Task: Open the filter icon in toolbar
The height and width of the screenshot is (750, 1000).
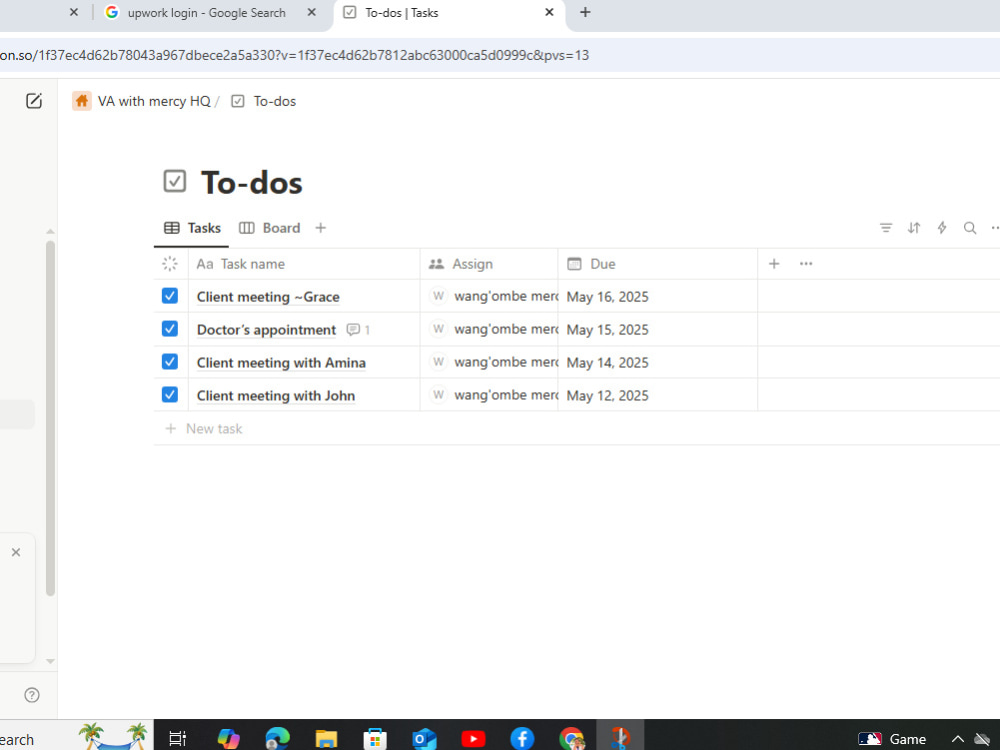Action: pos(886,228)
